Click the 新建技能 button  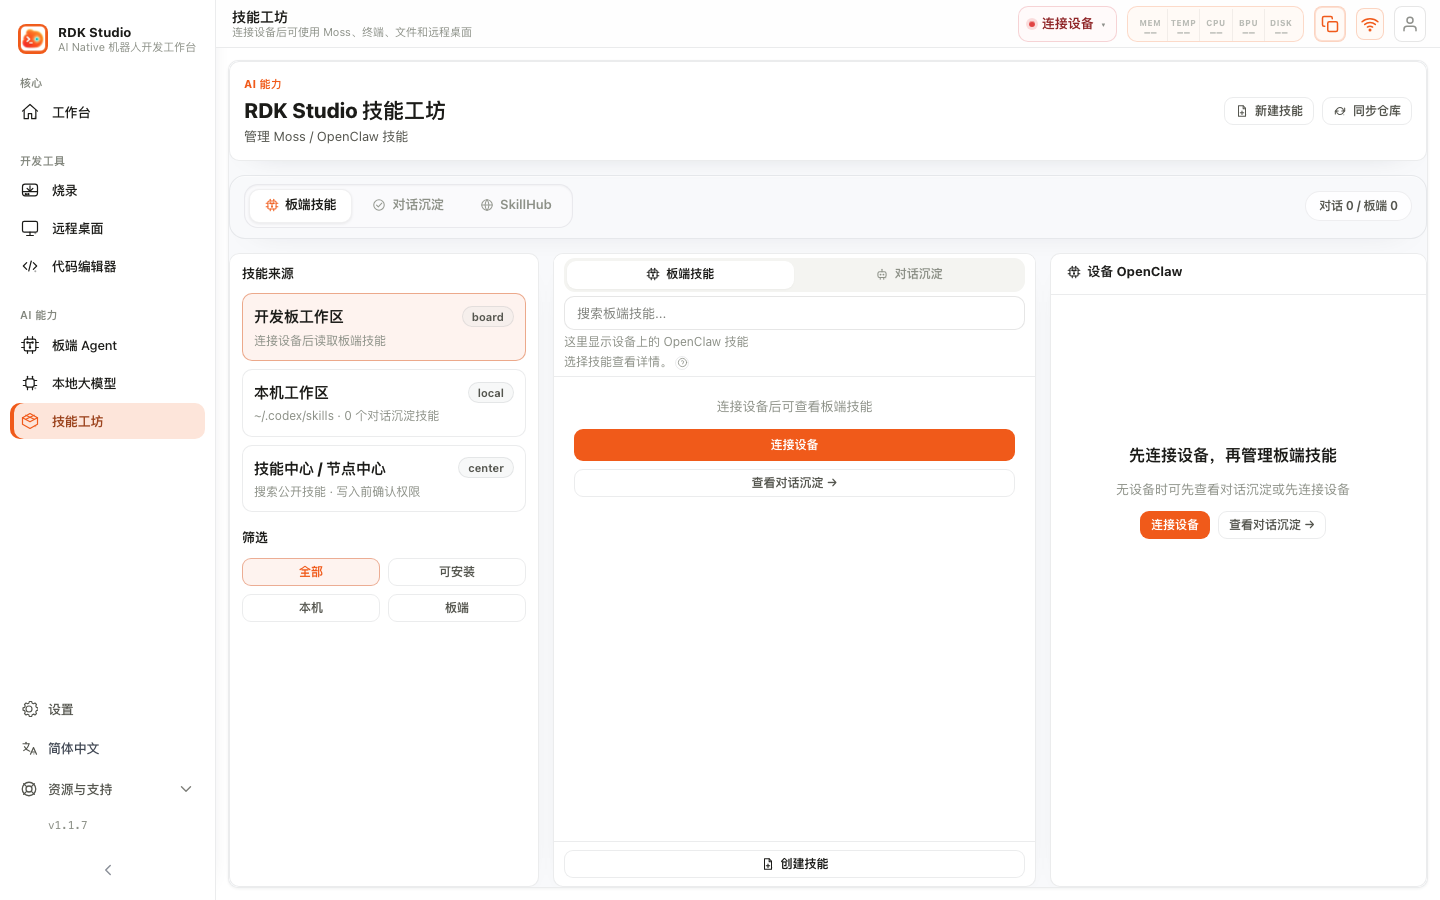coord(1269,111)
